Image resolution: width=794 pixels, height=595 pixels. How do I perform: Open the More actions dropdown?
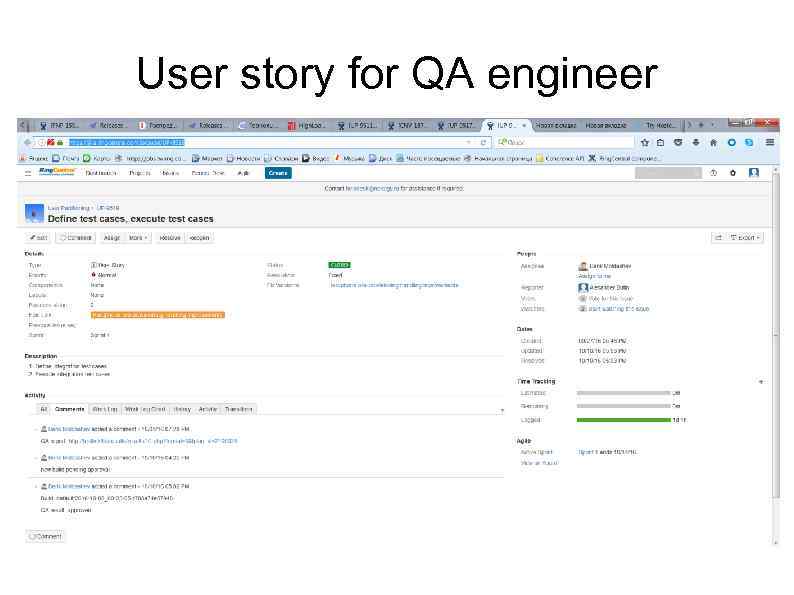tap(137, 238)
